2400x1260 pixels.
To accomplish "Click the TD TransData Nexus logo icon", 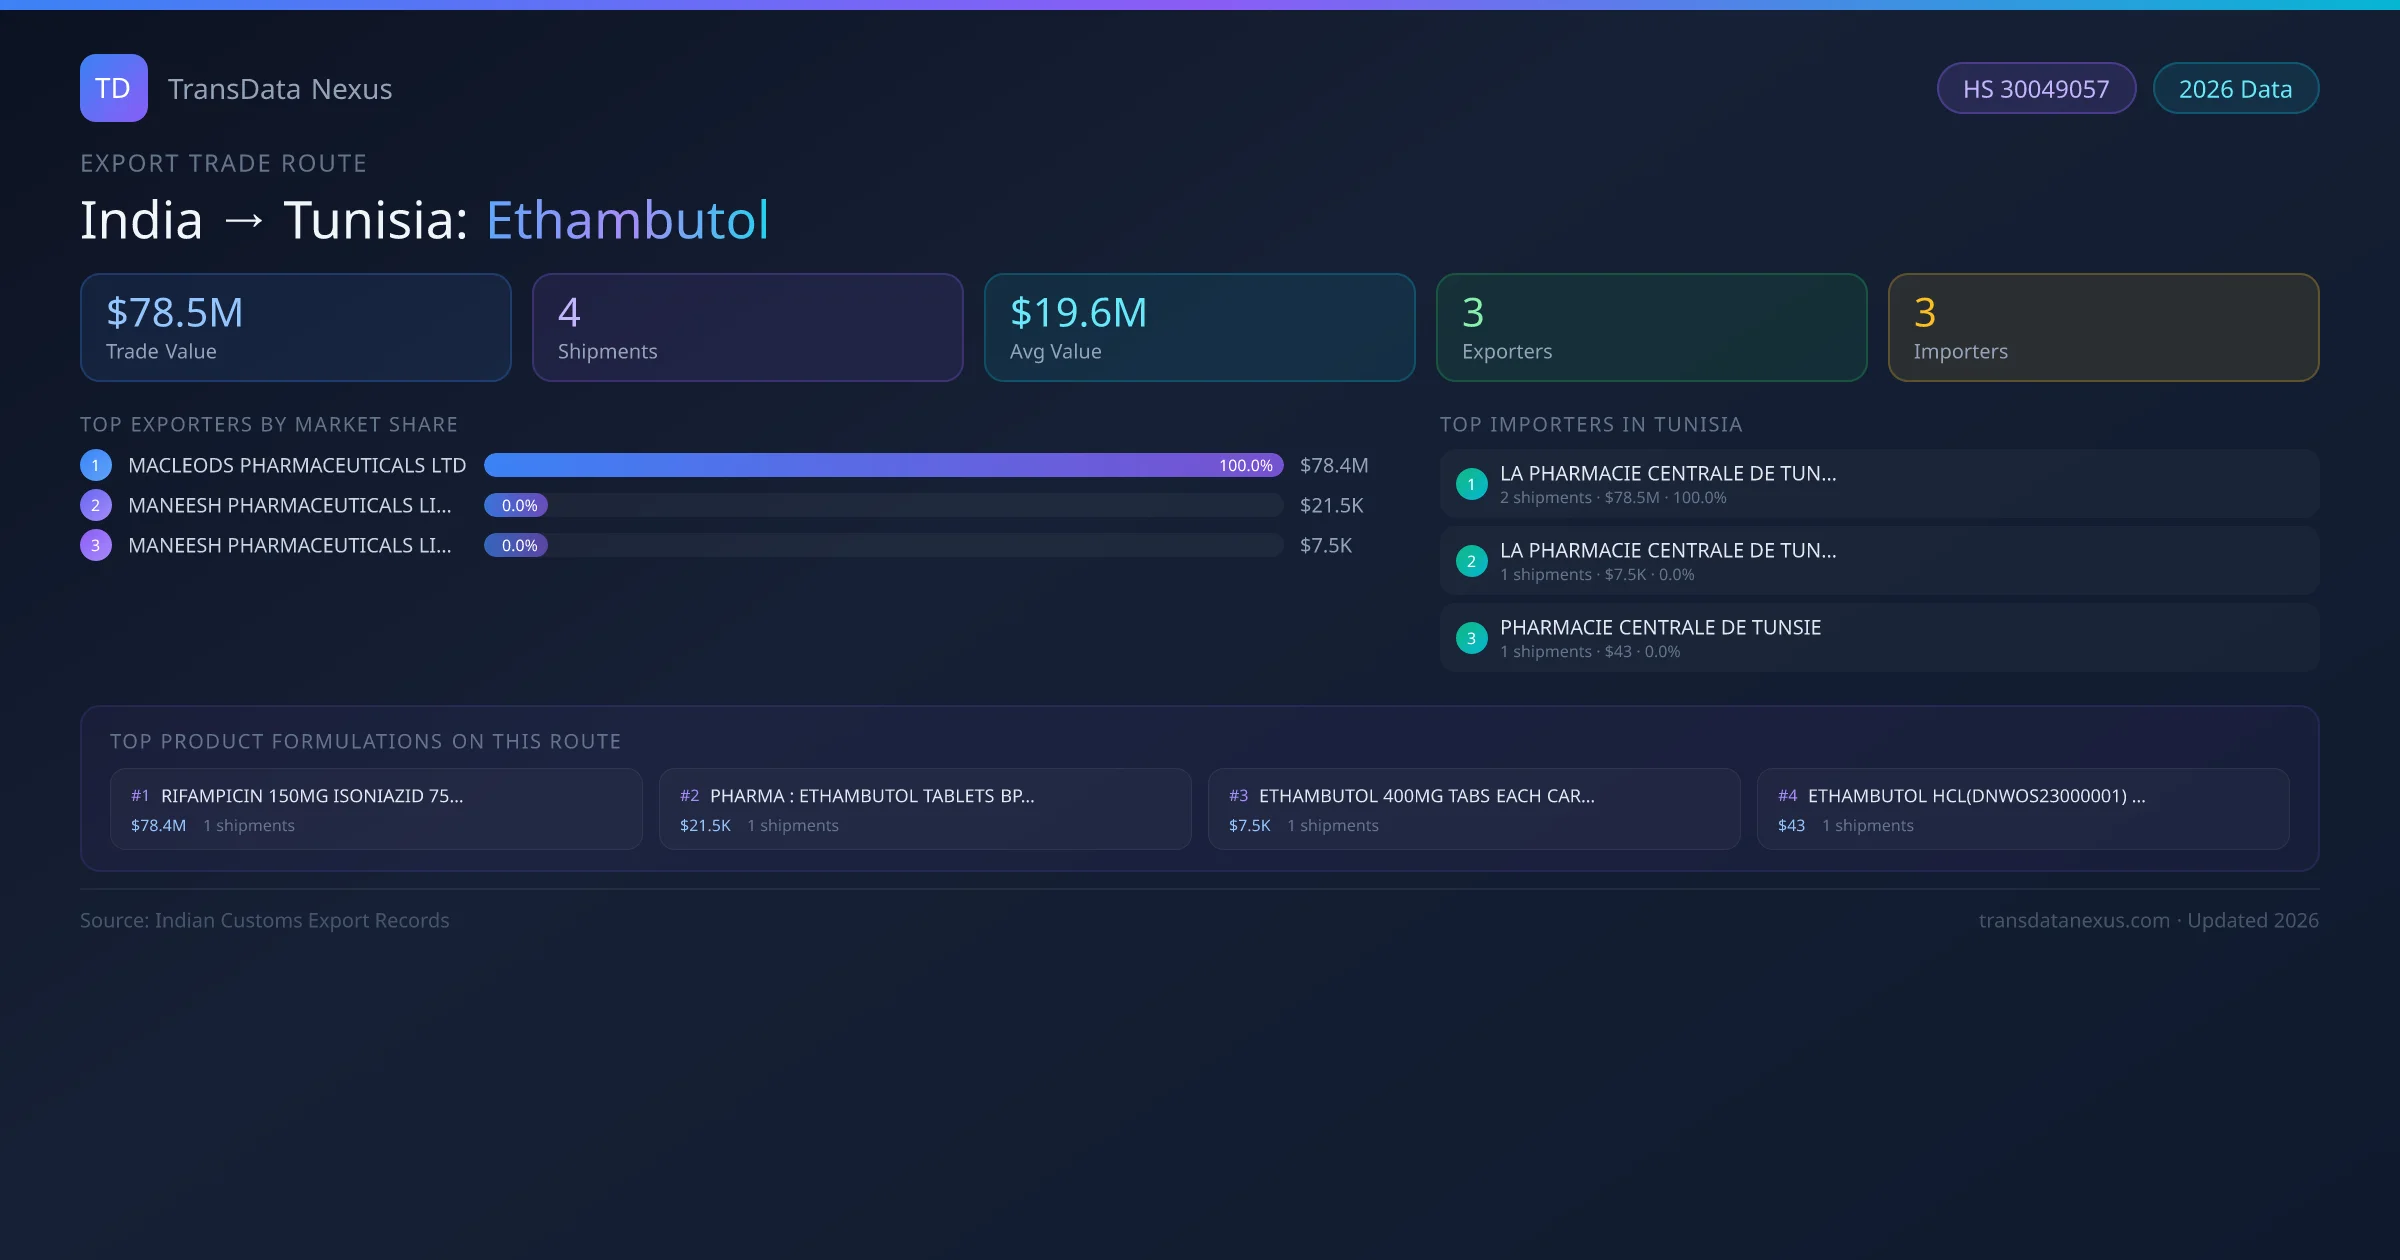I will pos(113,88).
